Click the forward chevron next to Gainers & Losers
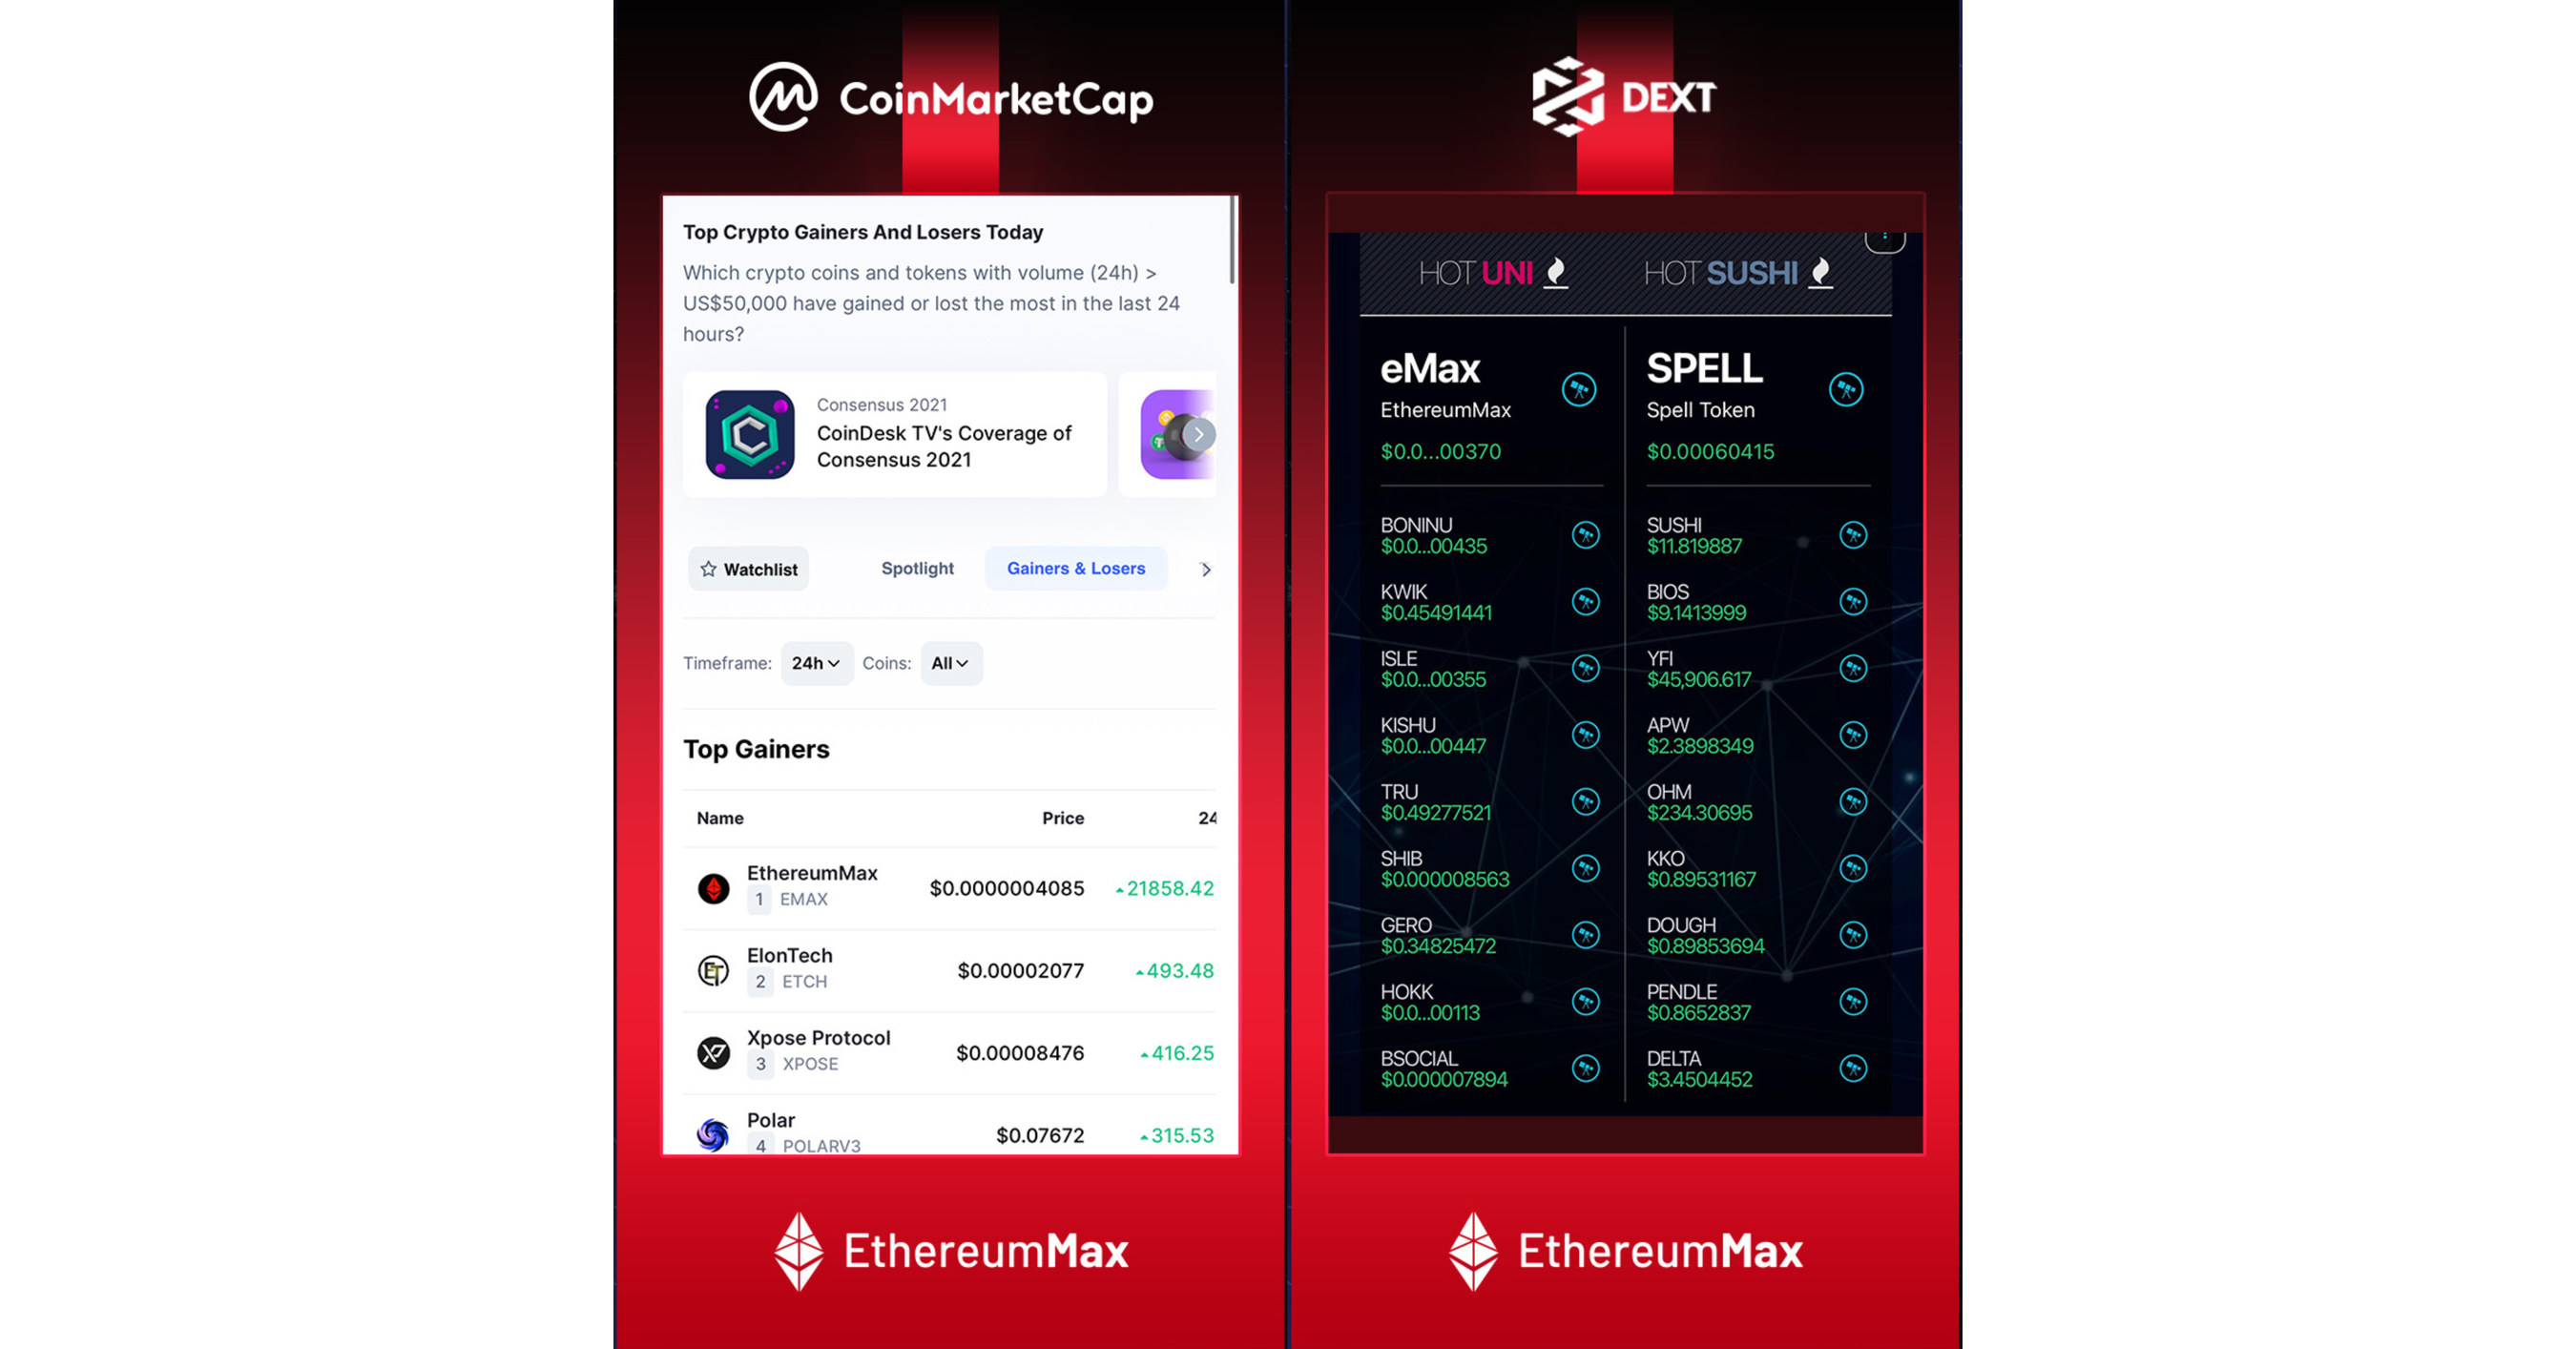The width and height of the screenshot is (2576, 1349). 1204,568
